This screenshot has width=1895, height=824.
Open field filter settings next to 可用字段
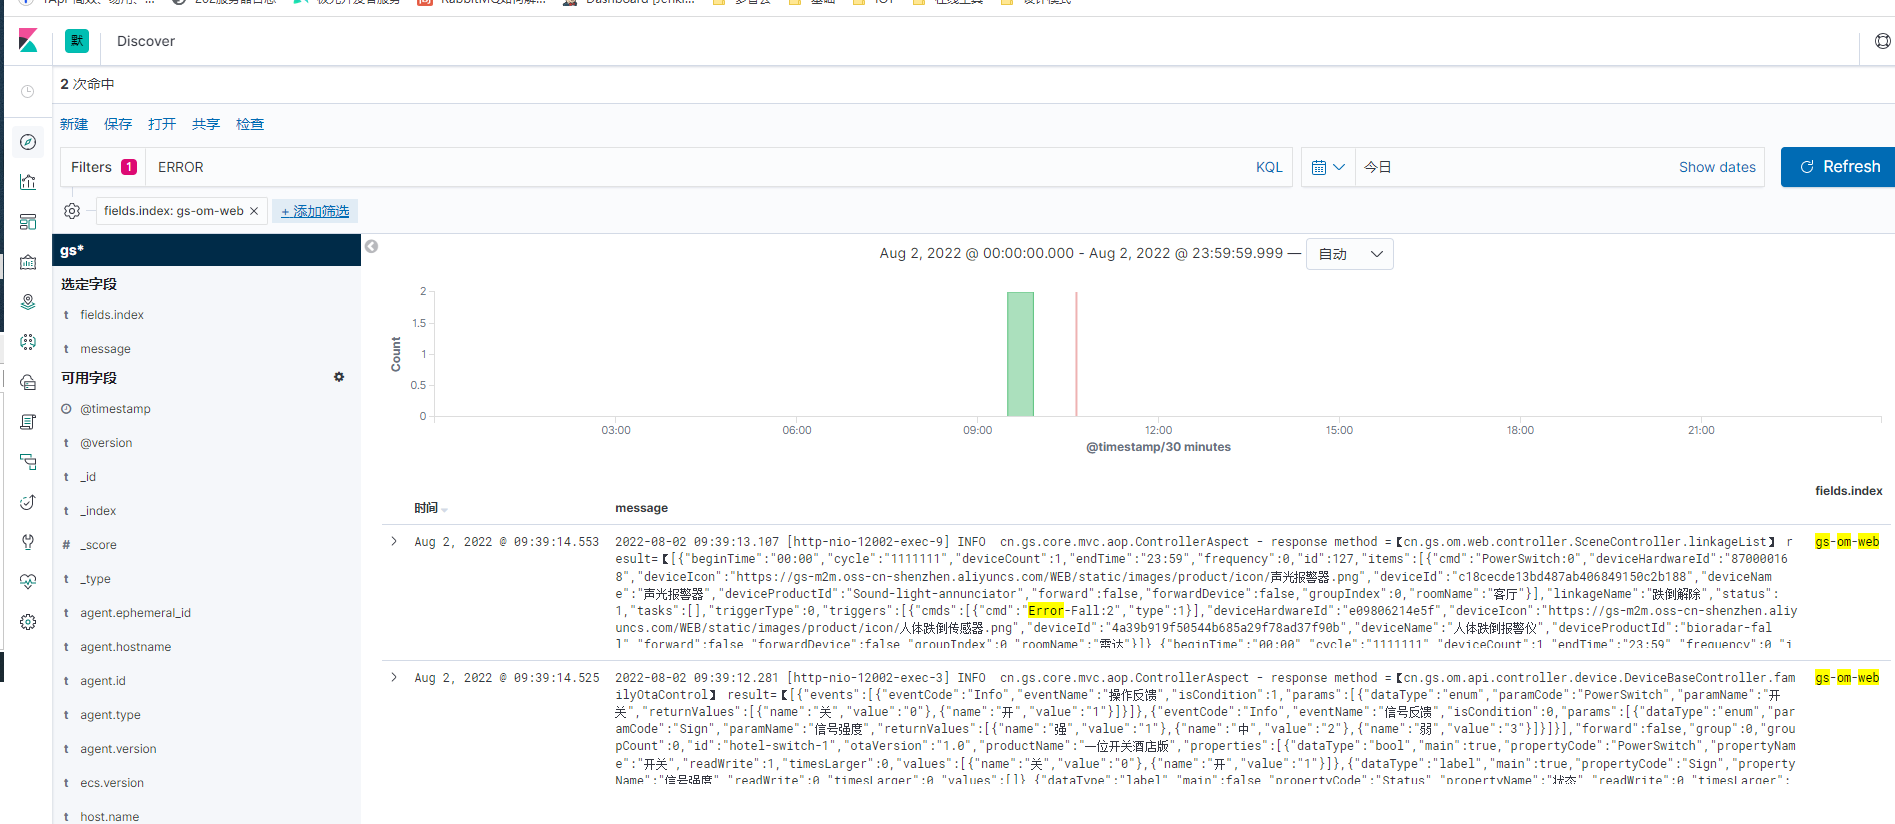point(339,377)
